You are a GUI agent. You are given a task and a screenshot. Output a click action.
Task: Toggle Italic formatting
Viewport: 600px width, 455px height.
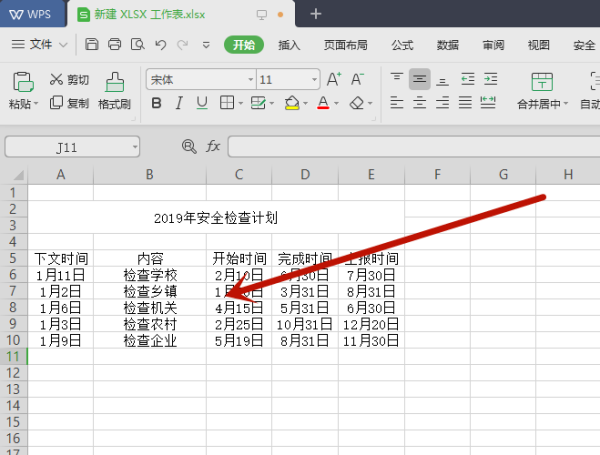tap(179, 102)
